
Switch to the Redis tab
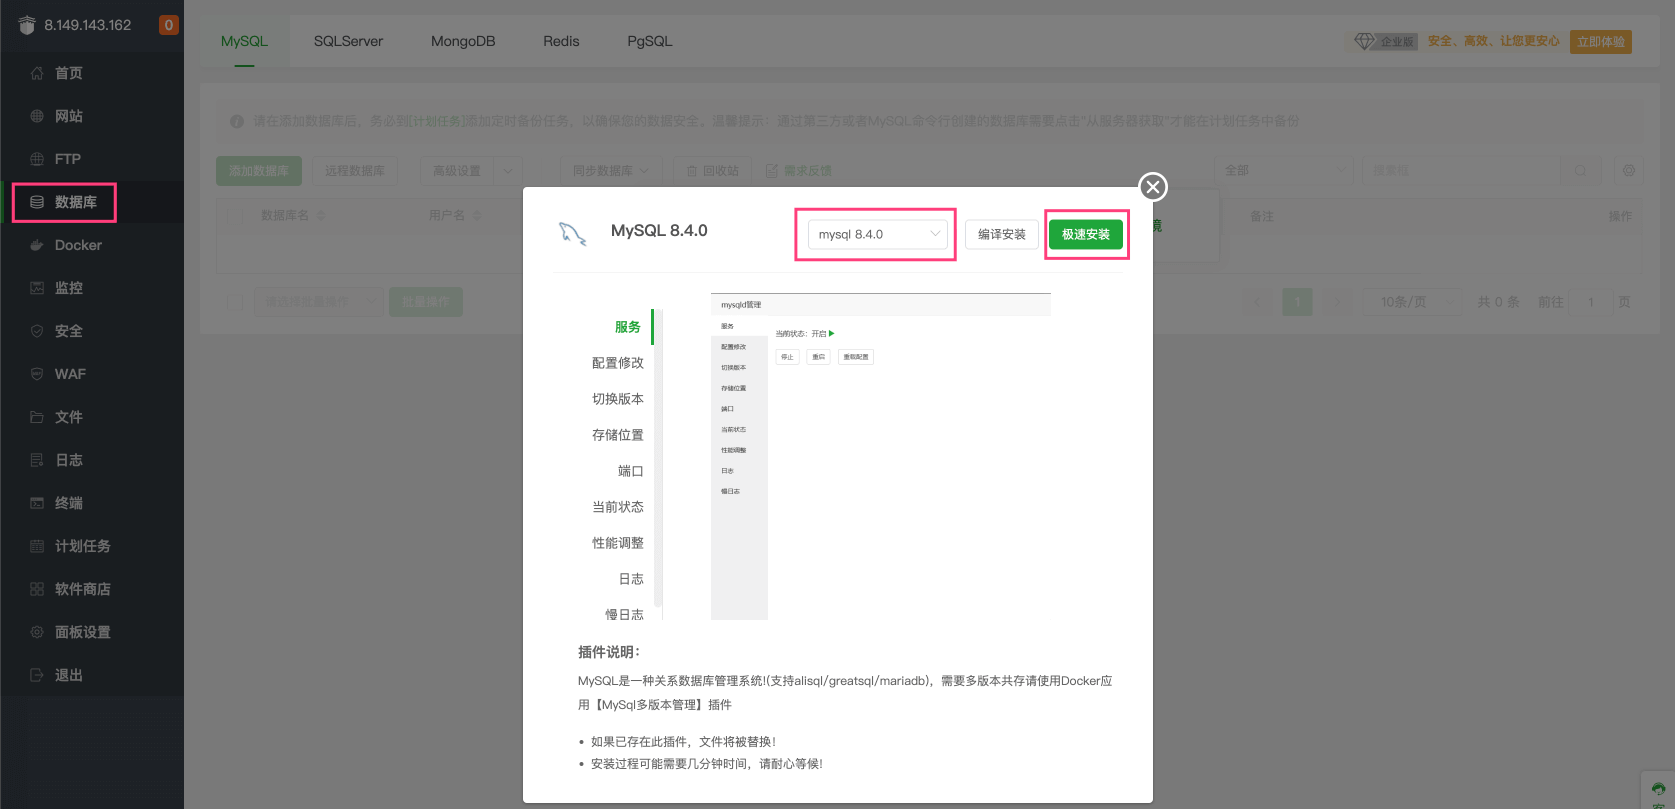coord(561,41)
